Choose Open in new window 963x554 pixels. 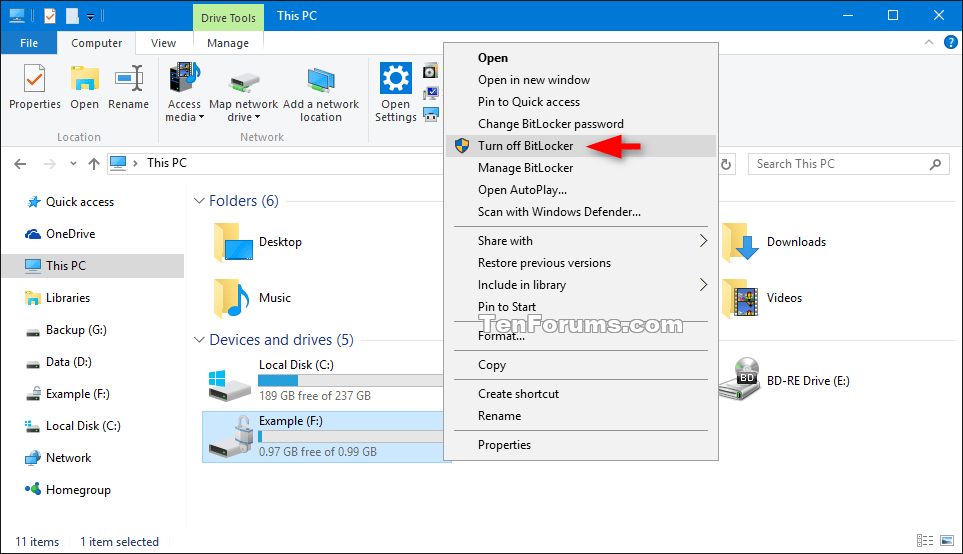pos(581,80)
